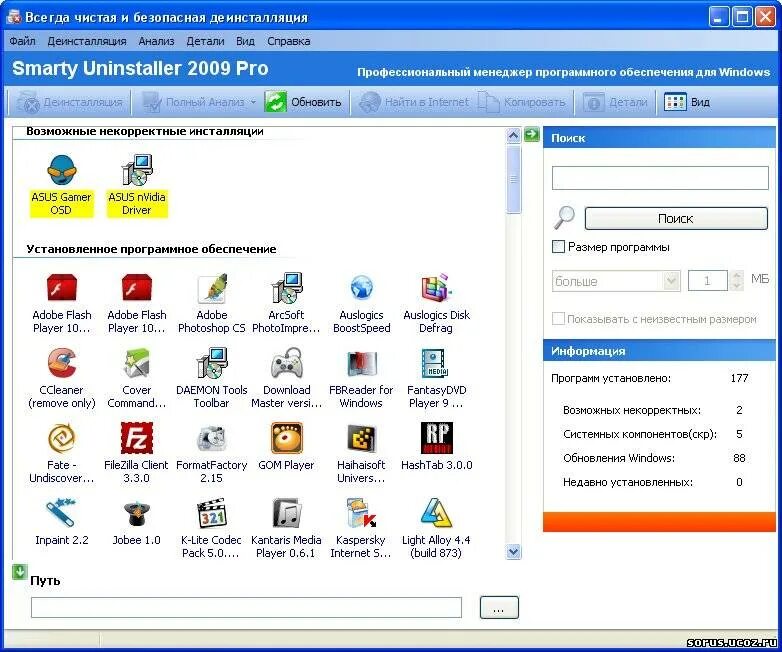The height and width of the screenshot is (652, 782).
Task: Toggle Показывать с неизвестным размером checkbox
Action: pos(559,318)
